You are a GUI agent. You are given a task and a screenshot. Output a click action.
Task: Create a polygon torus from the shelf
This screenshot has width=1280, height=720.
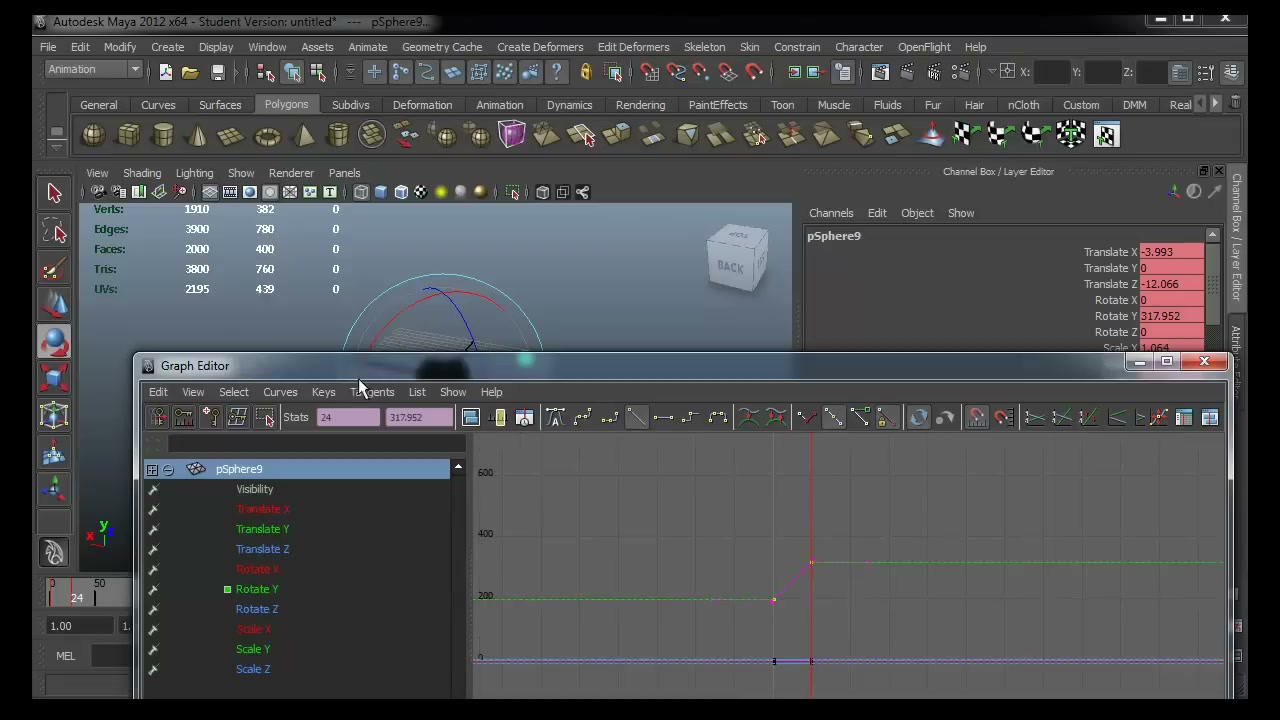(x=267, y=135)
